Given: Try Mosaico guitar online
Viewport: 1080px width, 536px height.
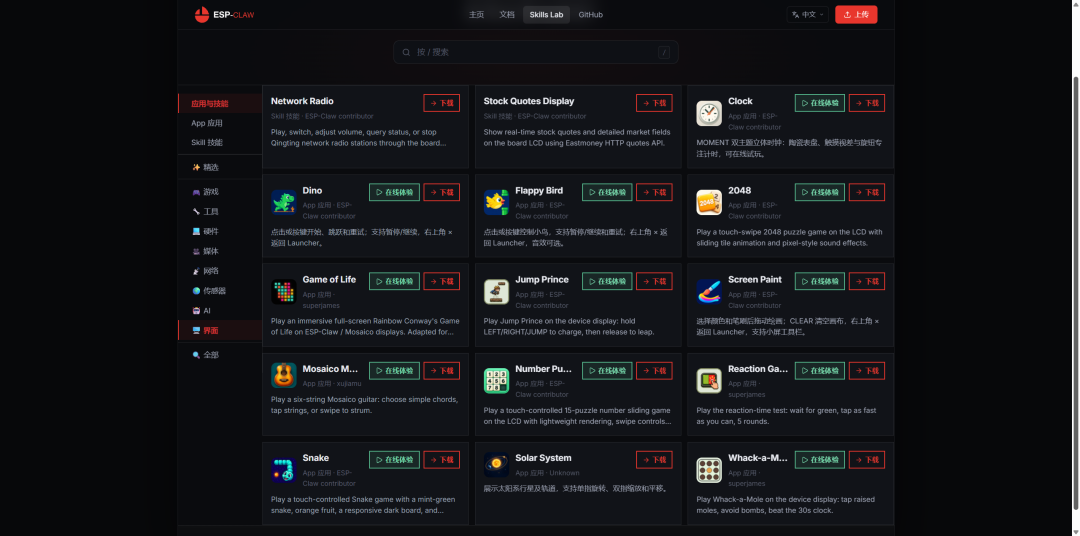Looking at the screenshot, I should point(394,371).
